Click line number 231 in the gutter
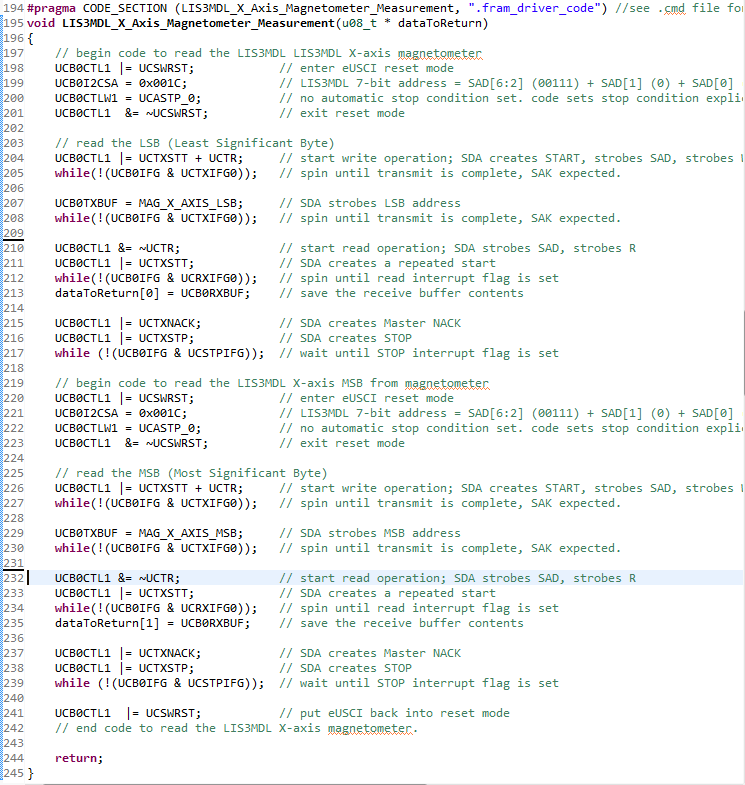 (x=14, y=564)
